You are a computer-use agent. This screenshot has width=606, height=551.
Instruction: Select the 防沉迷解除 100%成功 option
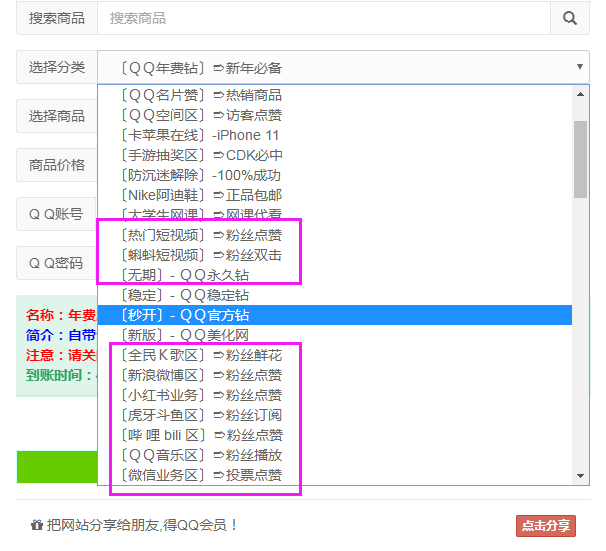click(200, 175)
